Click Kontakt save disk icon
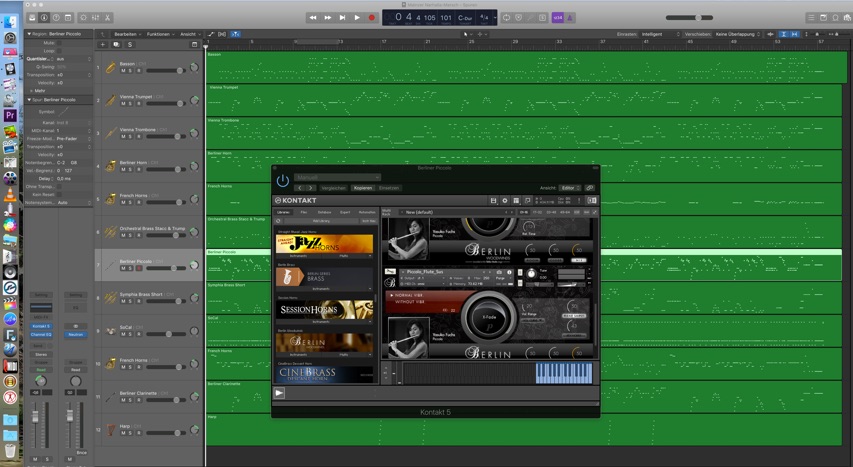 pos(493,200)
